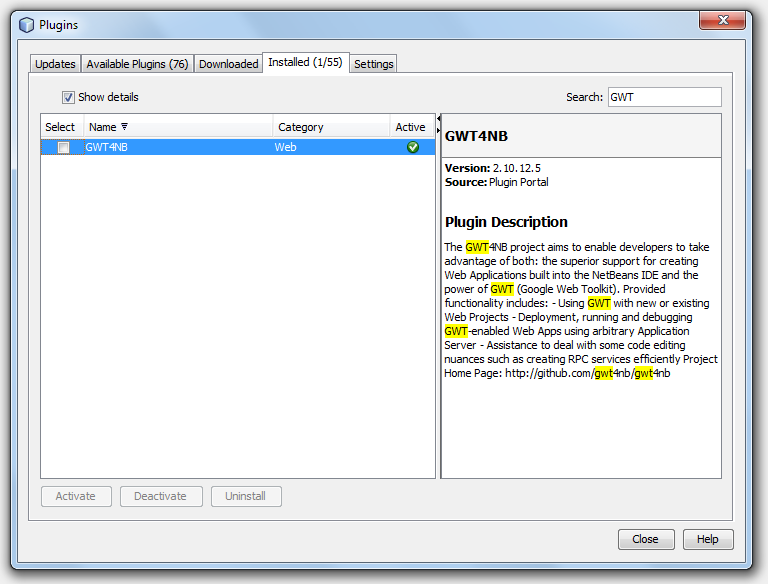Toggle the Show details checkbox

pos(68,97)
